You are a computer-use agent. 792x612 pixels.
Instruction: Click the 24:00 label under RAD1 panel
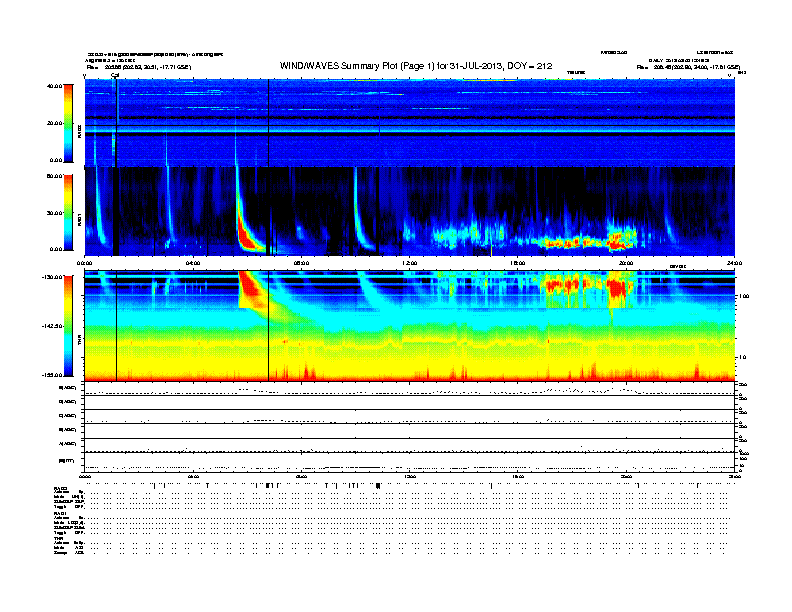[734, 263]
